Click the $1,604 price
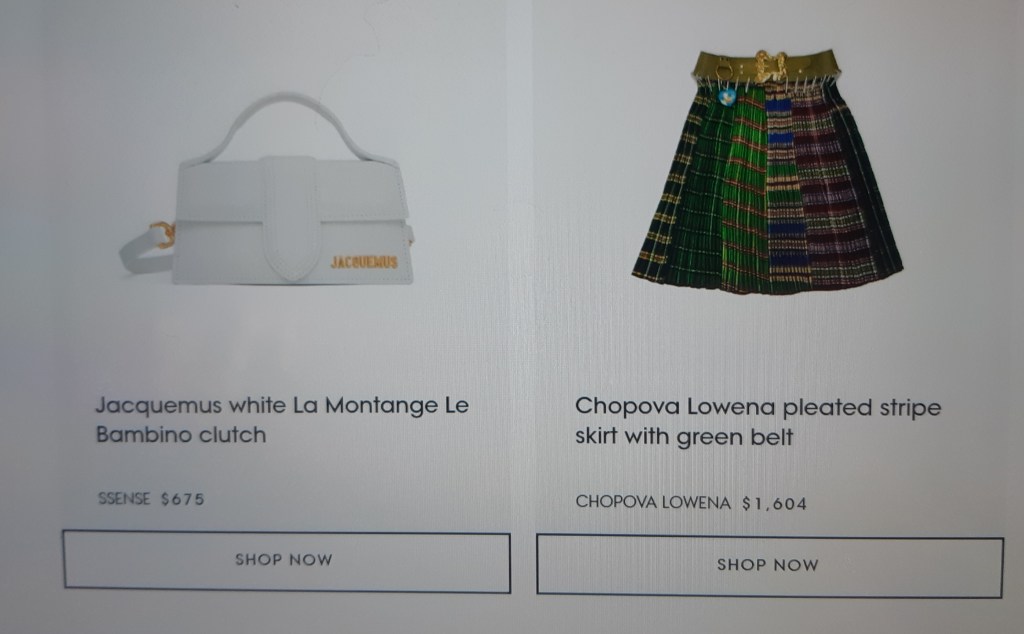This screenshot has height=634, width=1024. (774, 503)
